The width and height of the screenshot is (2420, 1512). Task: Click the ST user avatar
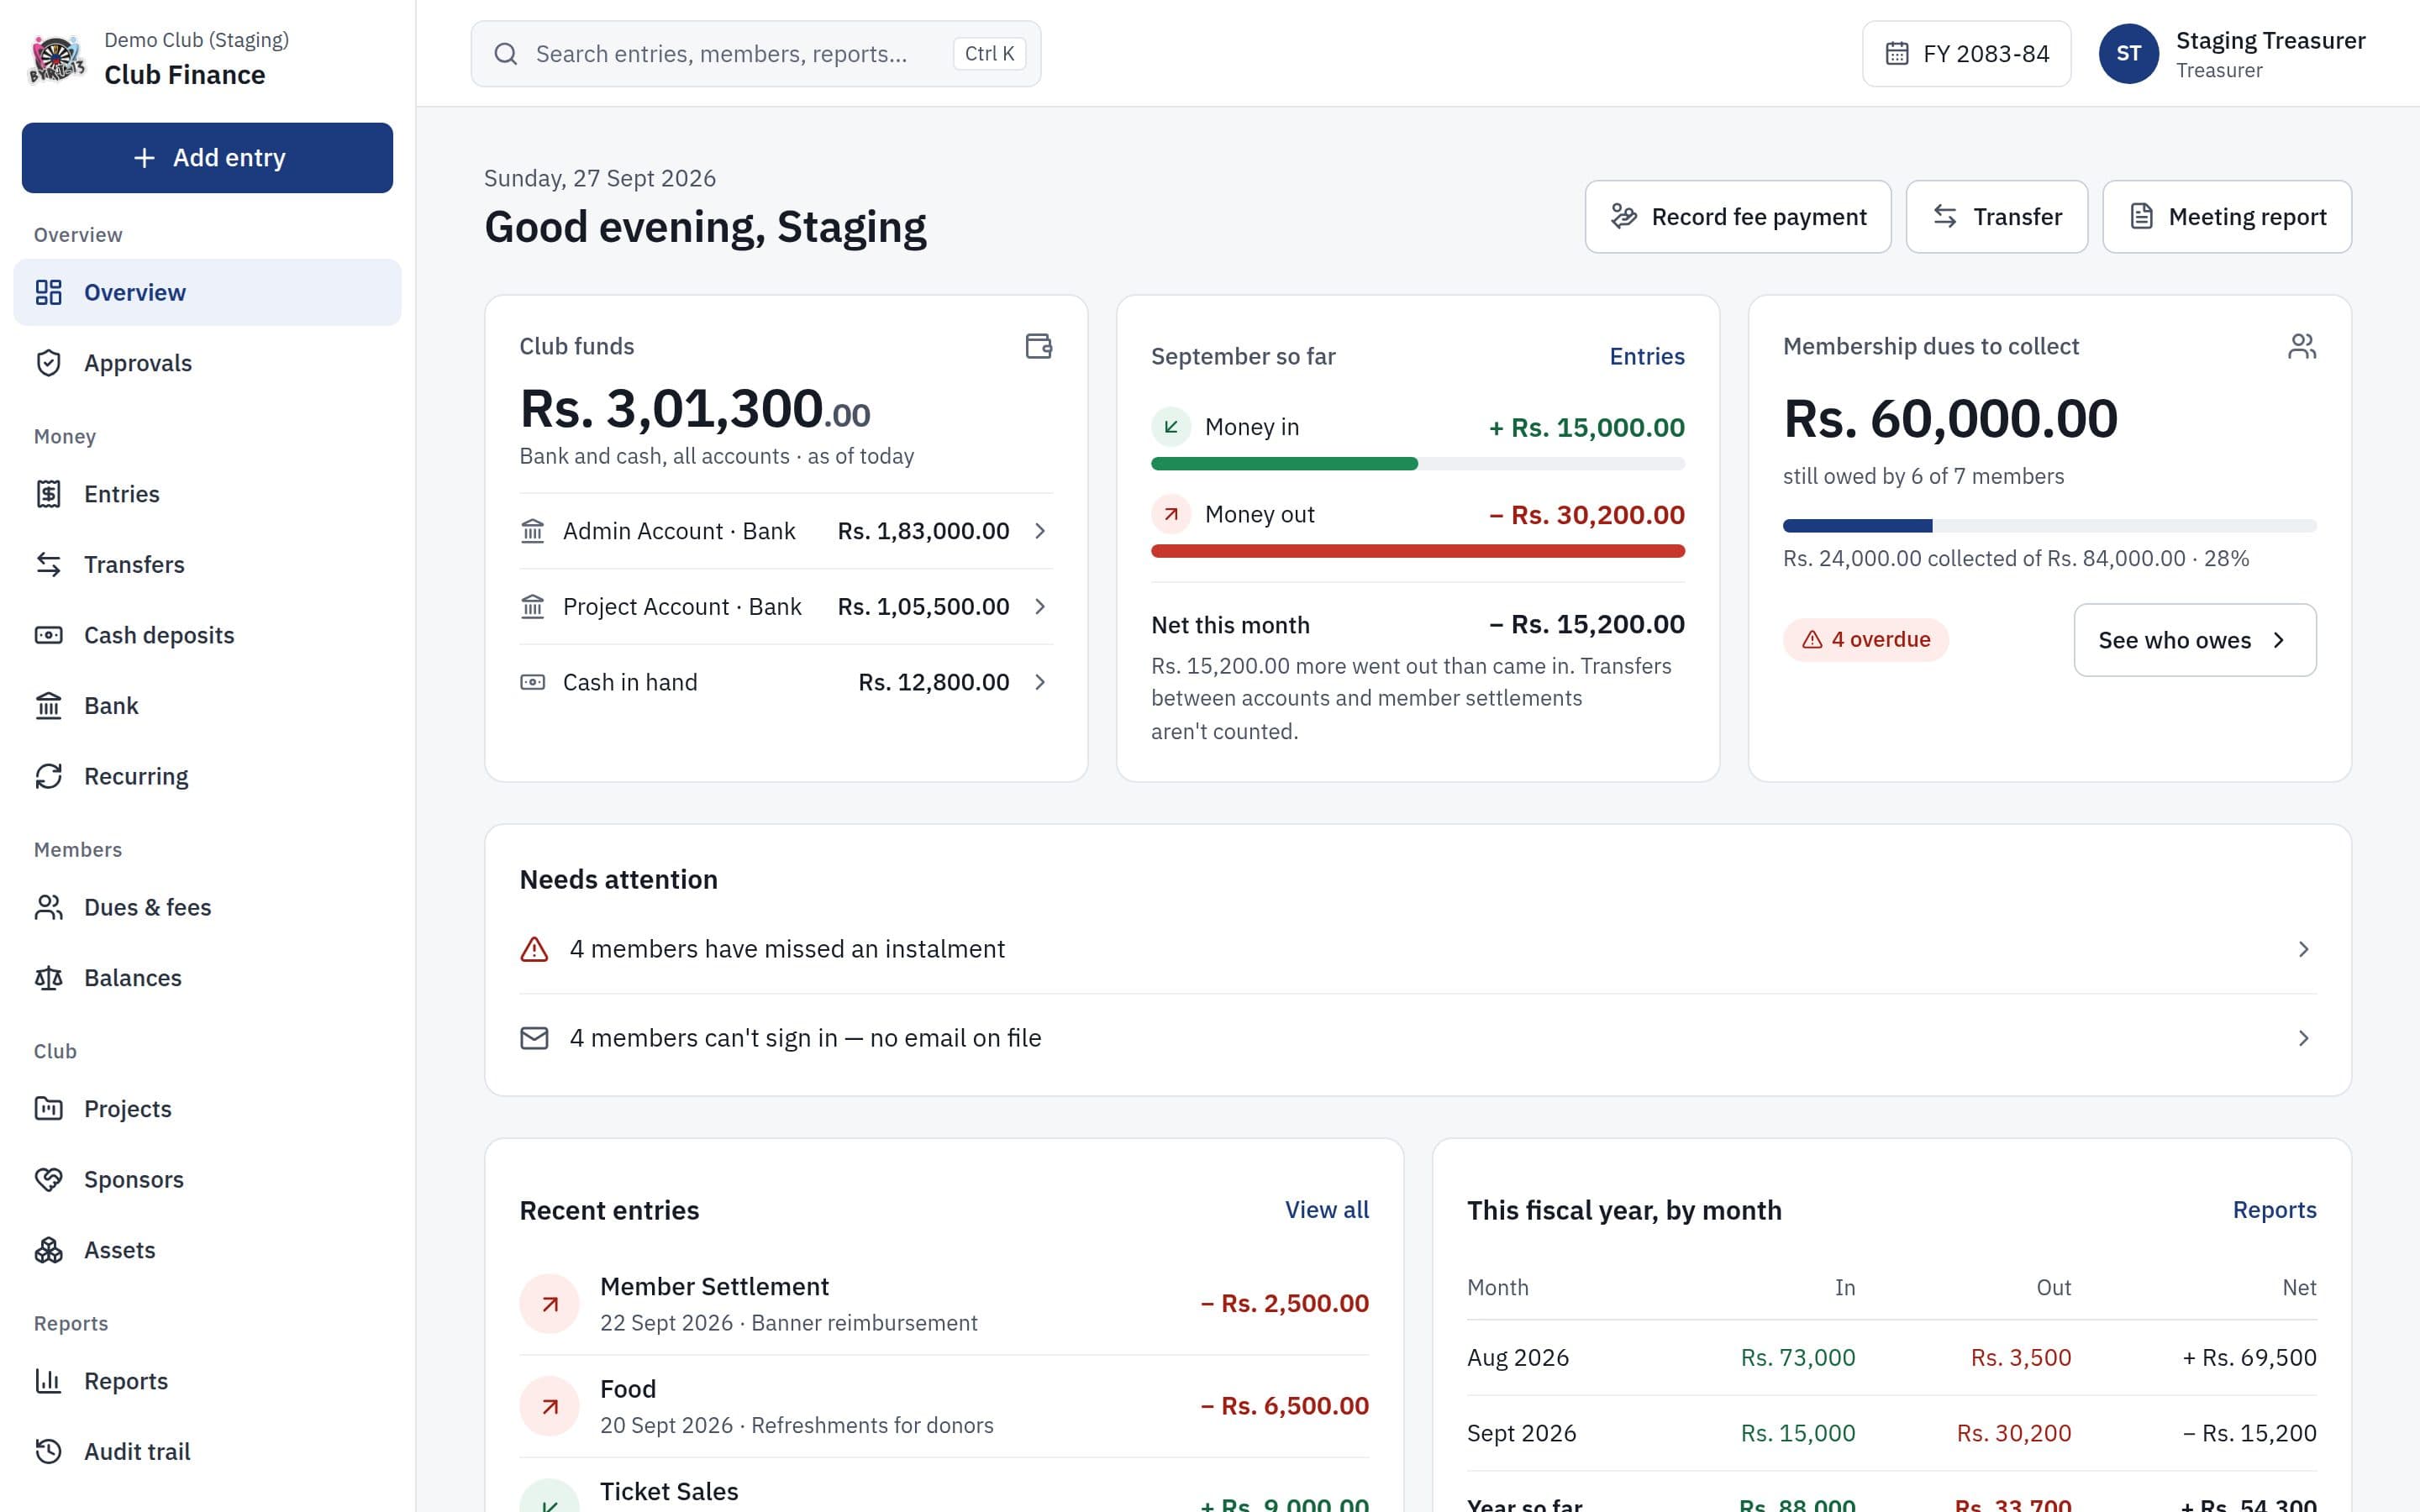point(2128,54)
